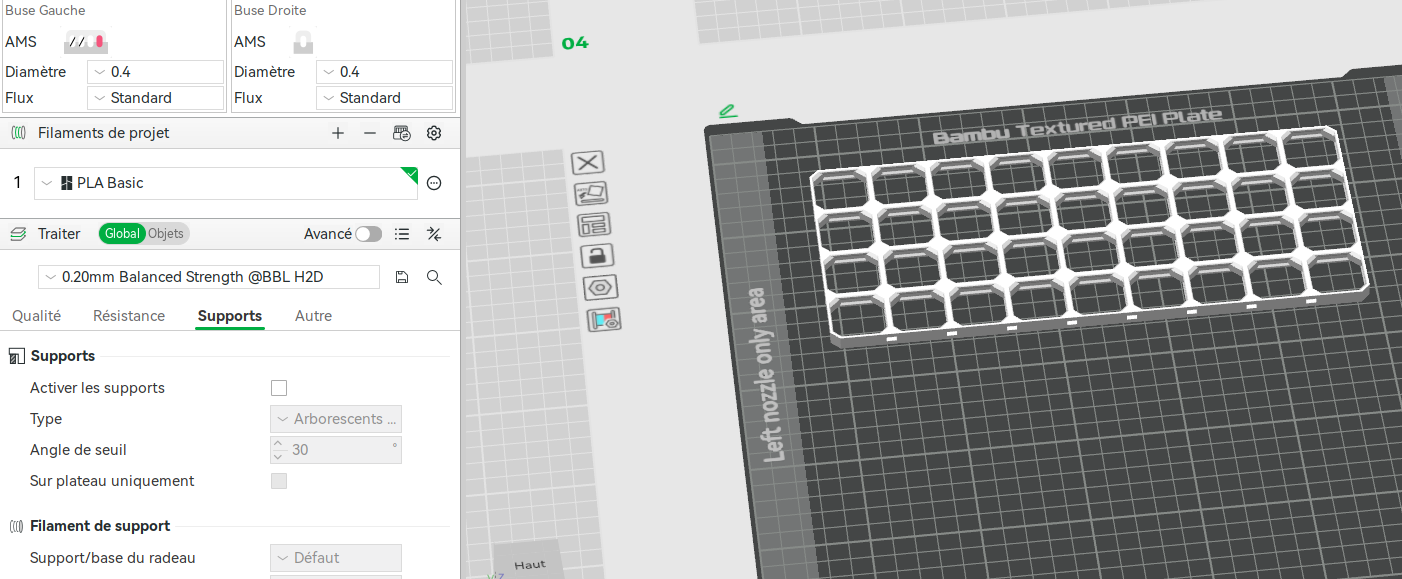Click the Haut face of view cube

[530, 563]
